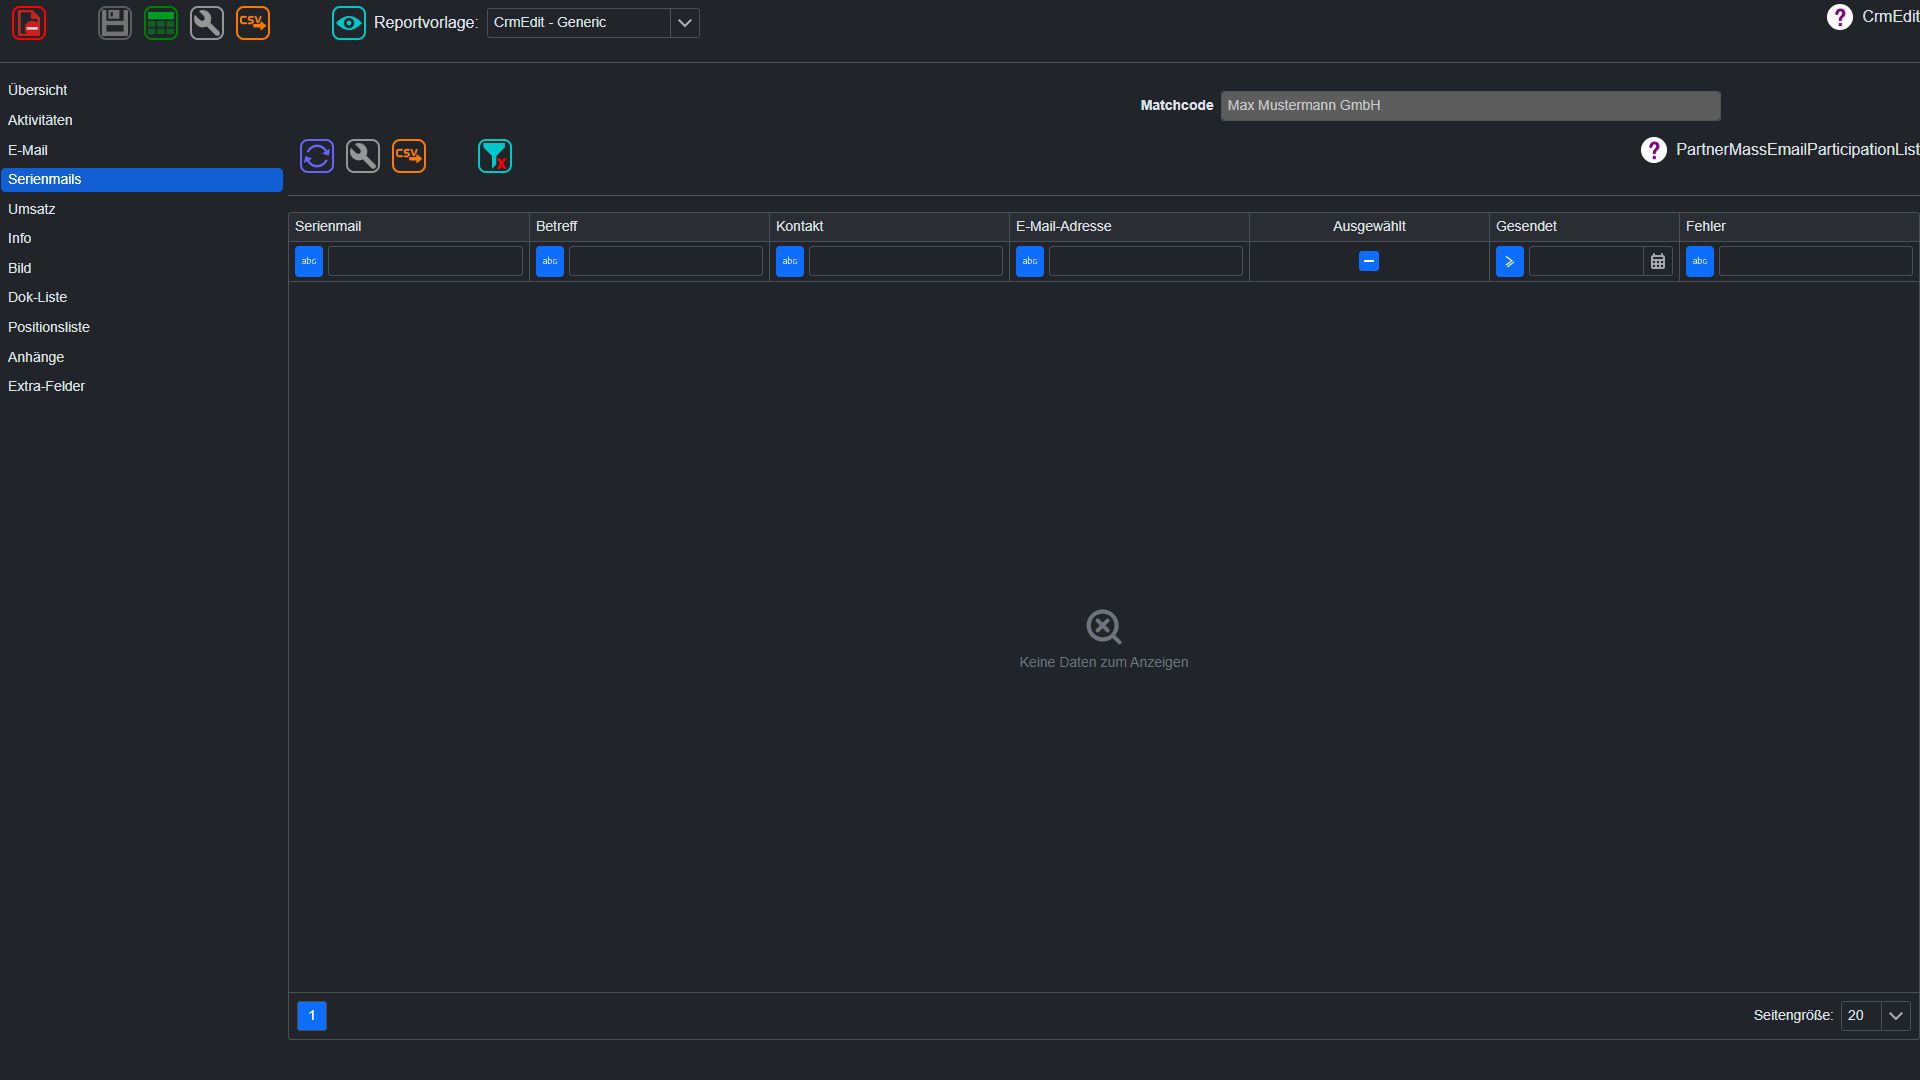
Task: Click the Betreff filter text field
Action: click(666, 261)
